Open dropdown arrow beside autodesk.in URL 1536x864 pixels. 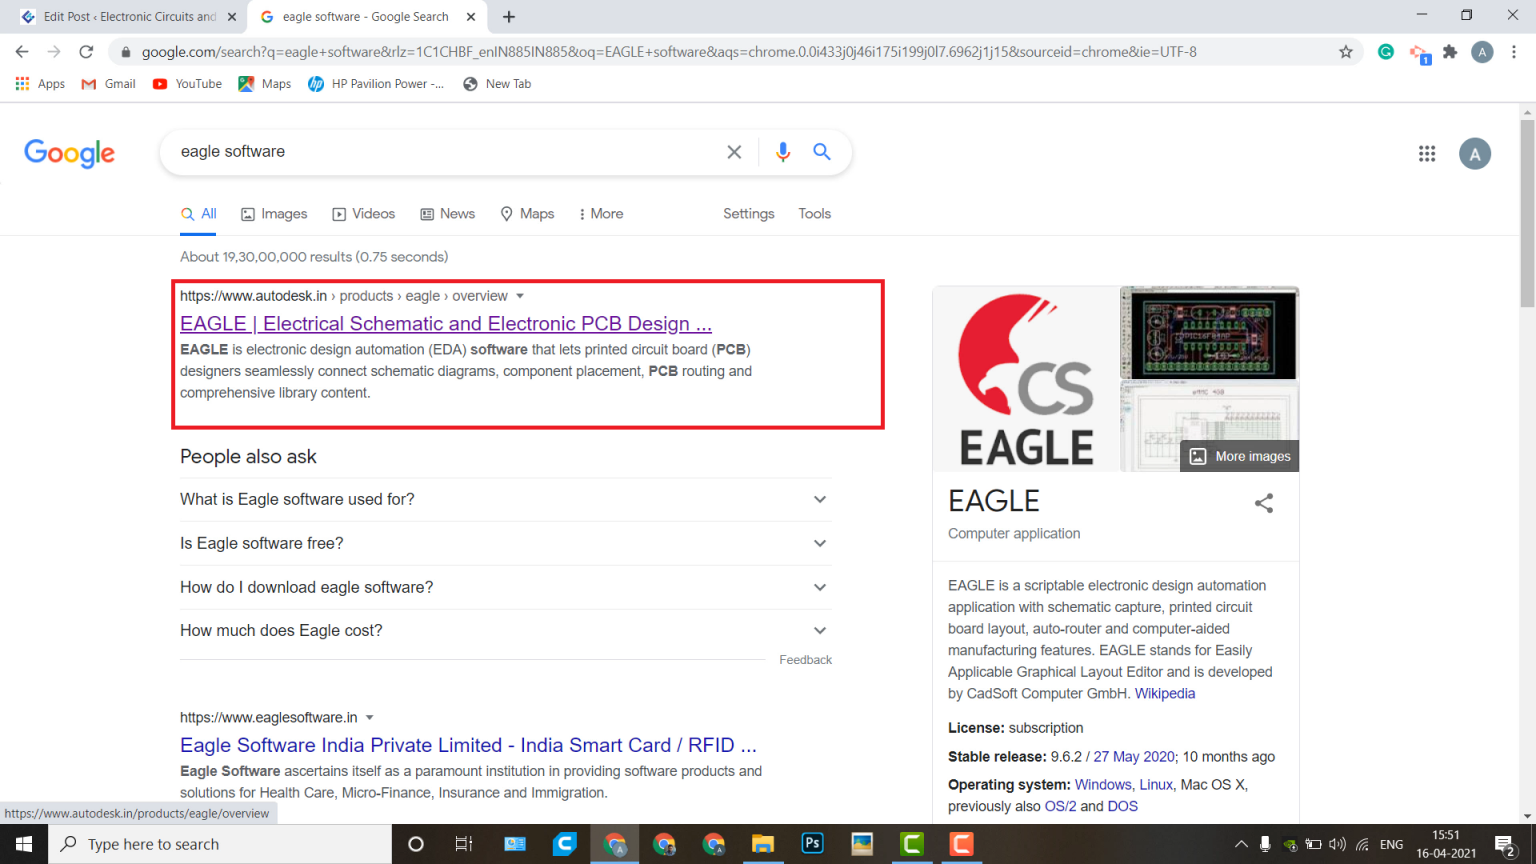[x=520, y=296]
